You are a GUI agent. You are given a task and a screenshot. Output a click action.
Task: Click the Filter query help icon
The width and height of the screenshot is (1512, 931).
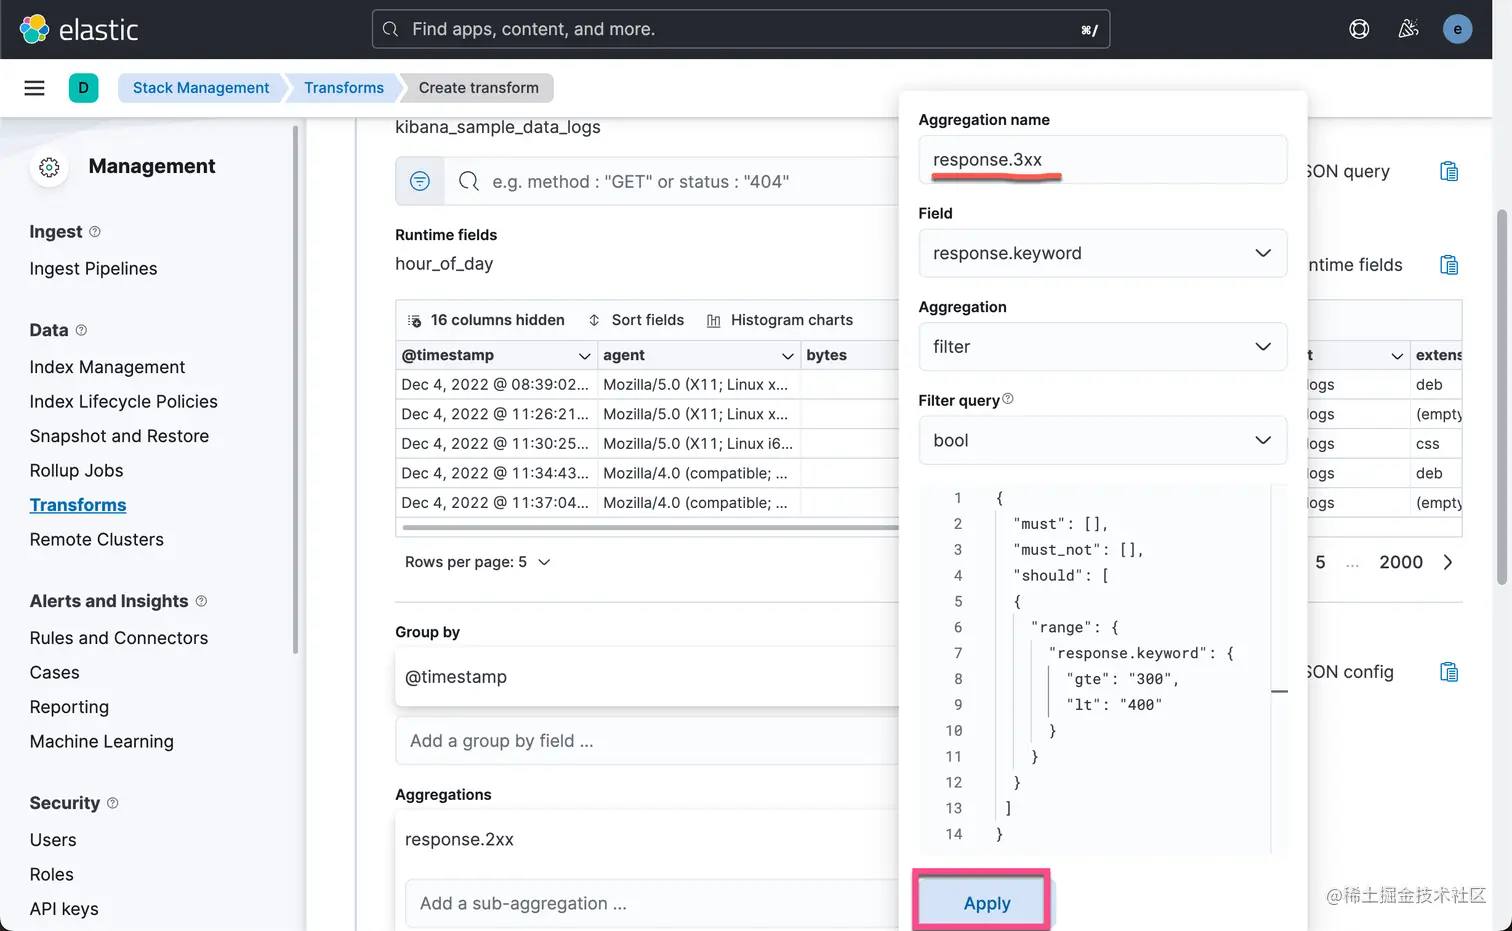click(x=1008, y=399)
